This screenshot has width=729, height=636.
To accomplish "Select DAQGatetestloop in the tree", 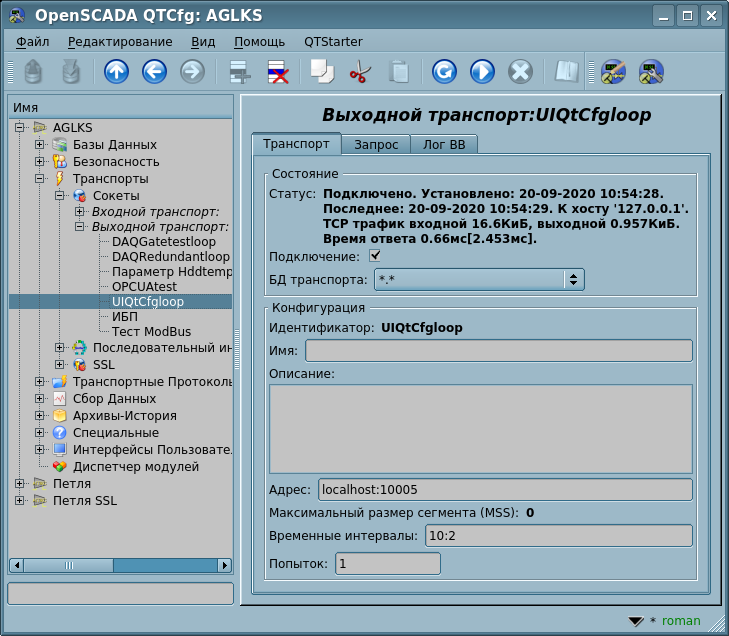I will point(164,242).
